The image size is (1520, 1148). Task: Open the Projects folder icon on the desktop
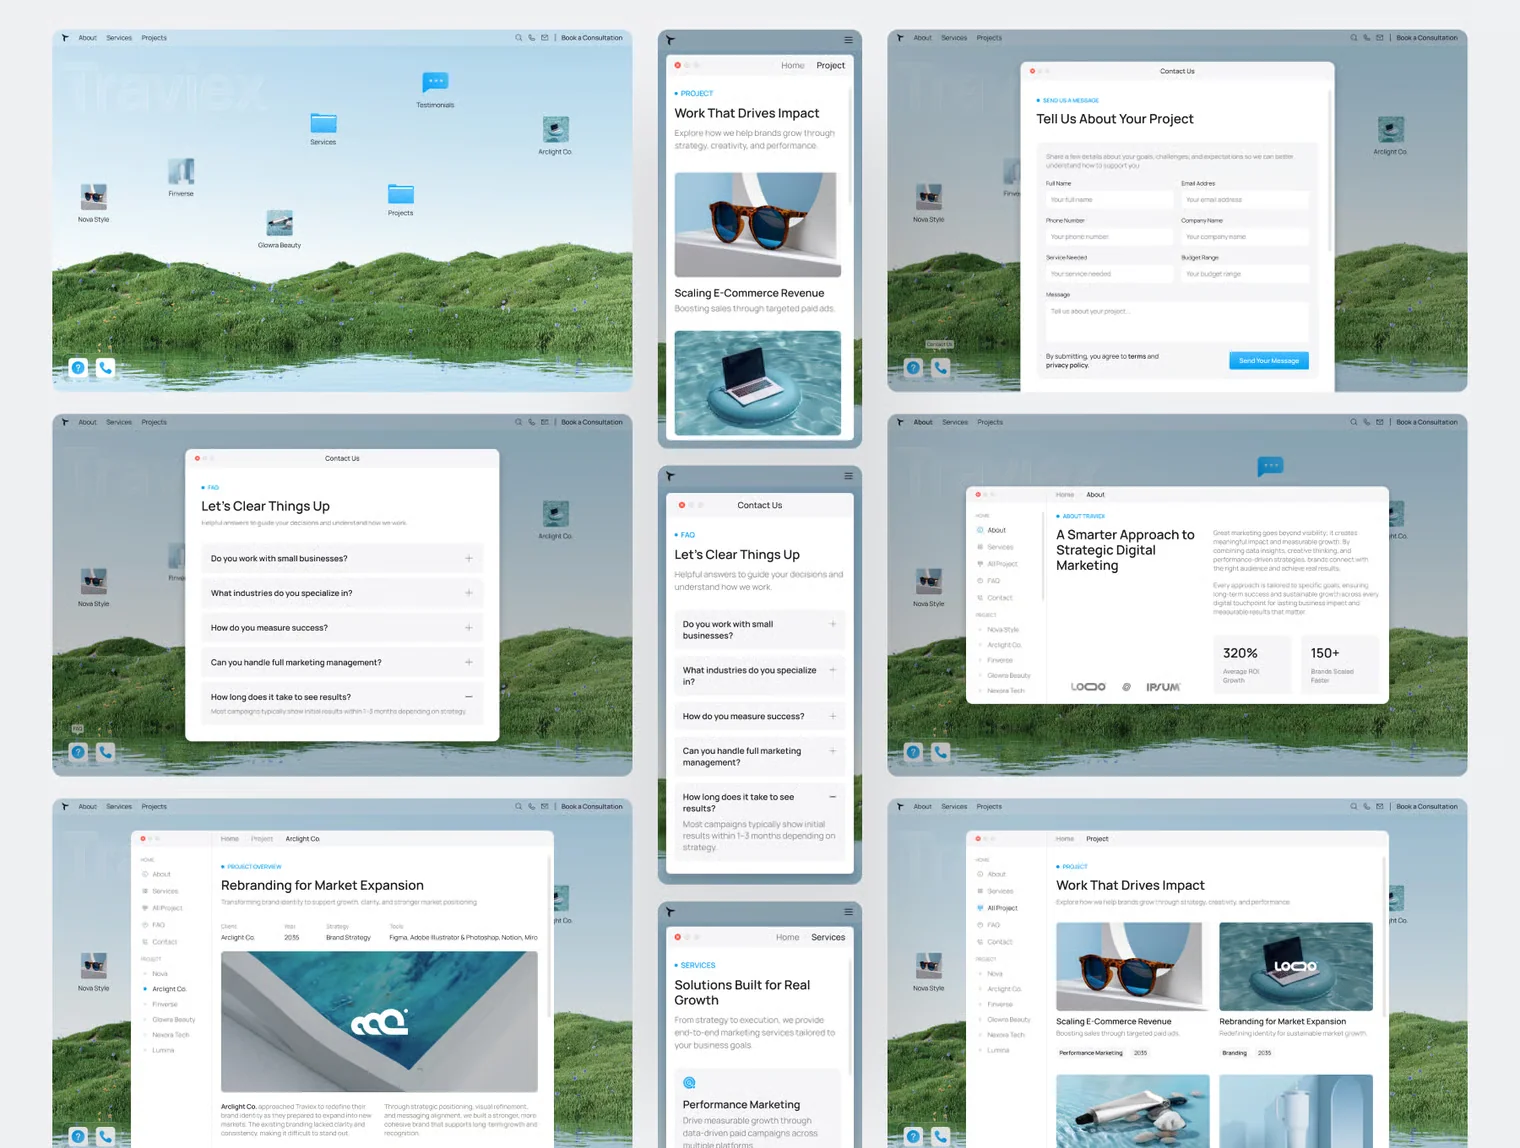(401, 194)
